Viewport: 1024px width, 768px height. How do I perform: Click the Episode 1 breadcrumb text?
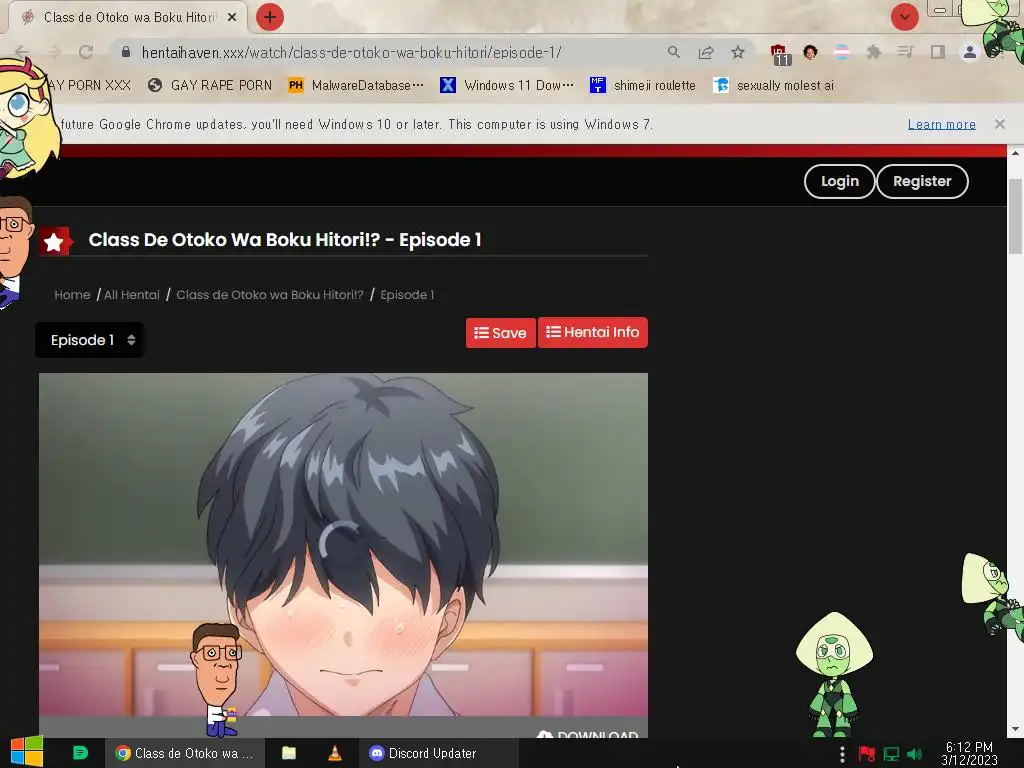pyautogui.click(x=407, y=295)
